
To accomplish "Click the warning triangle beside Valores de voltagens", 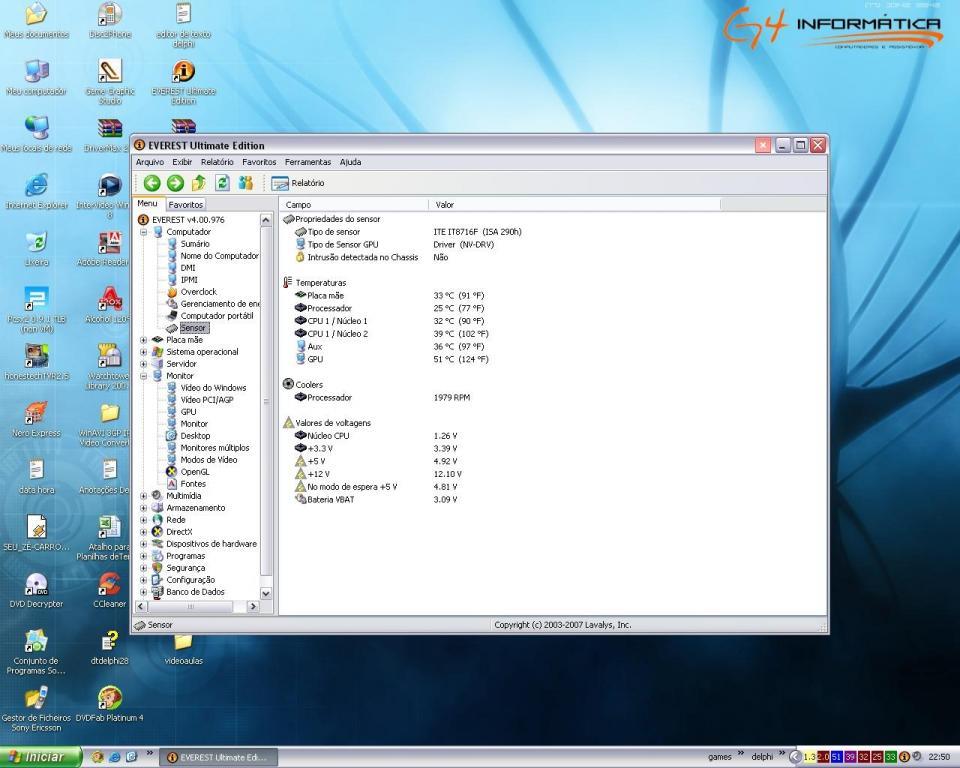I will point(288,423).
